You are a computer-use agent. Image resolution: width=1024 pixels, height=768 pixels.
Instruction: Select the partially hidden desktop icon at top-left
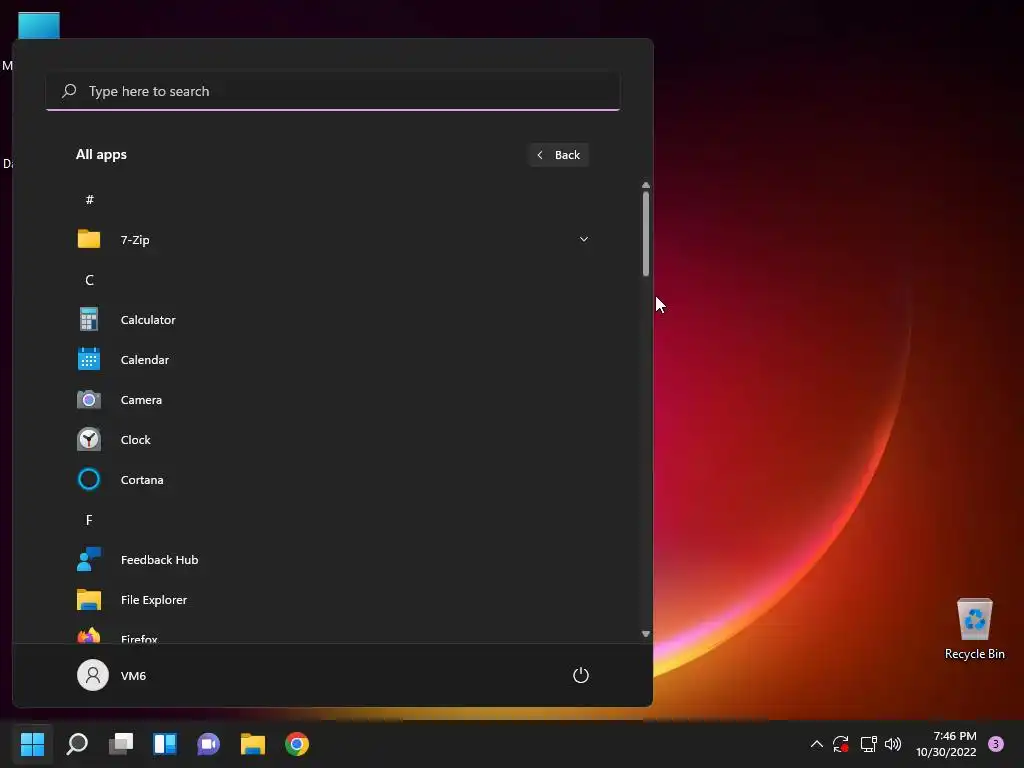pos(39,25)
